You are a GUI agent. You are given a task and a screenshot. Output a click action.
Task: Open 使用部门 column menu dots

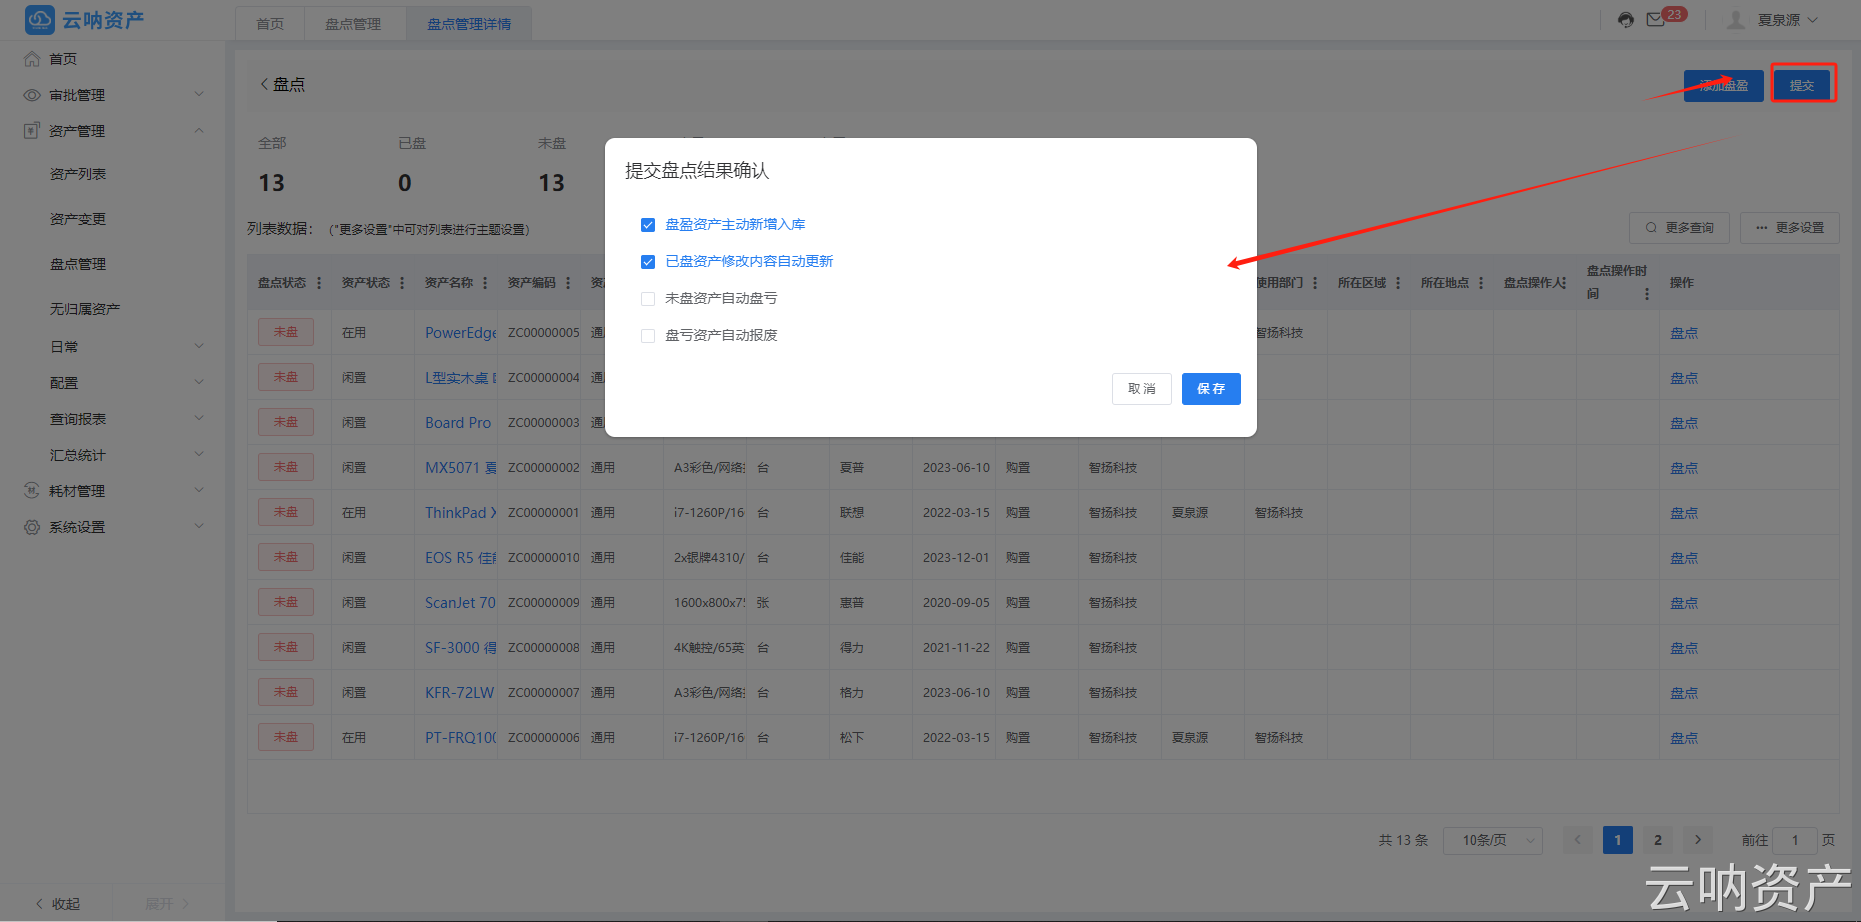[1315, 283]
